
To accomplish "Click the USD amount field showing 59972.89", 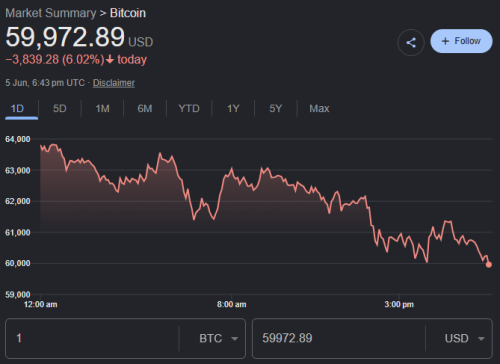I will pyautogui.click(x=339, y=338).
